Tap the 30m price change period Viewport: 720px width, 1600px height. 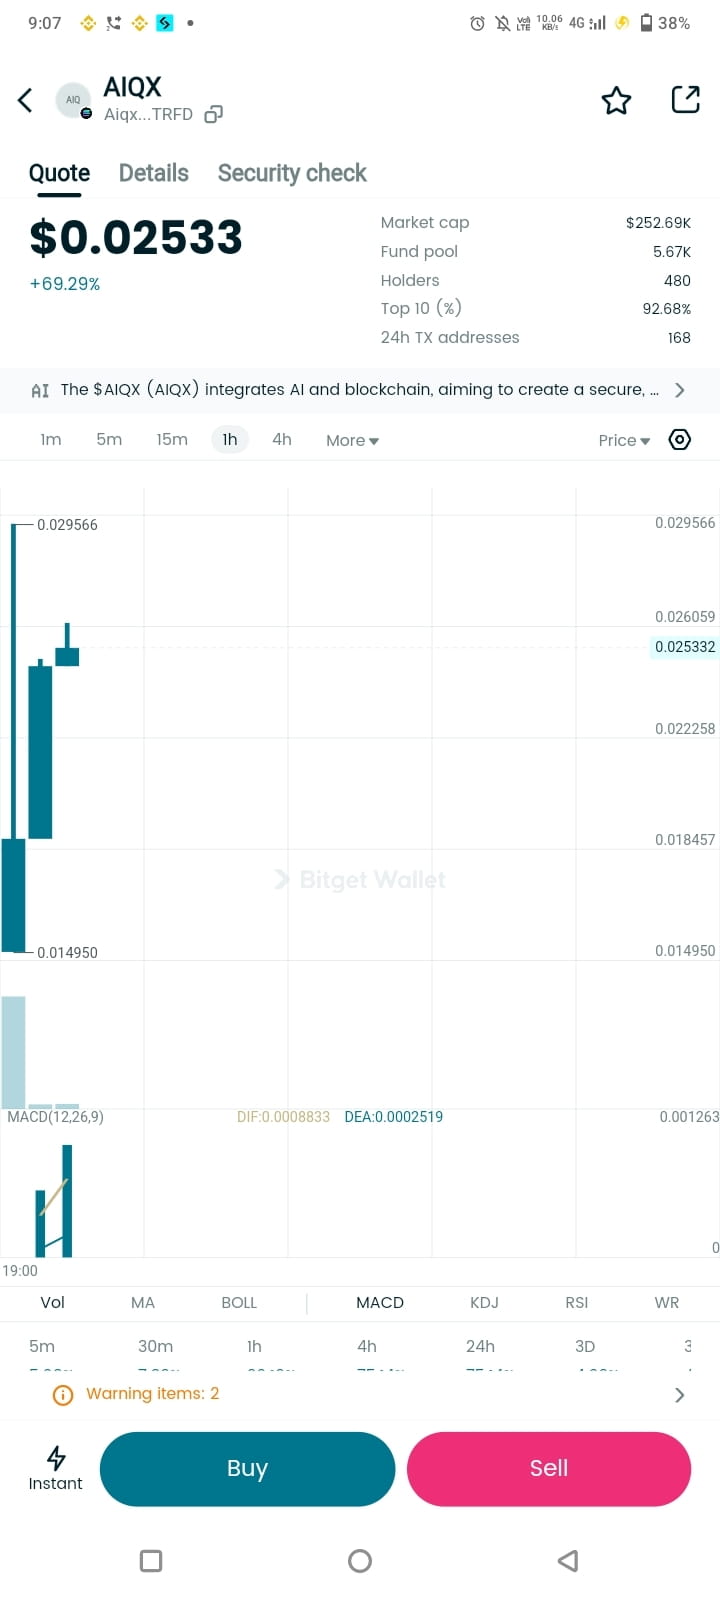pos(155,1347)
